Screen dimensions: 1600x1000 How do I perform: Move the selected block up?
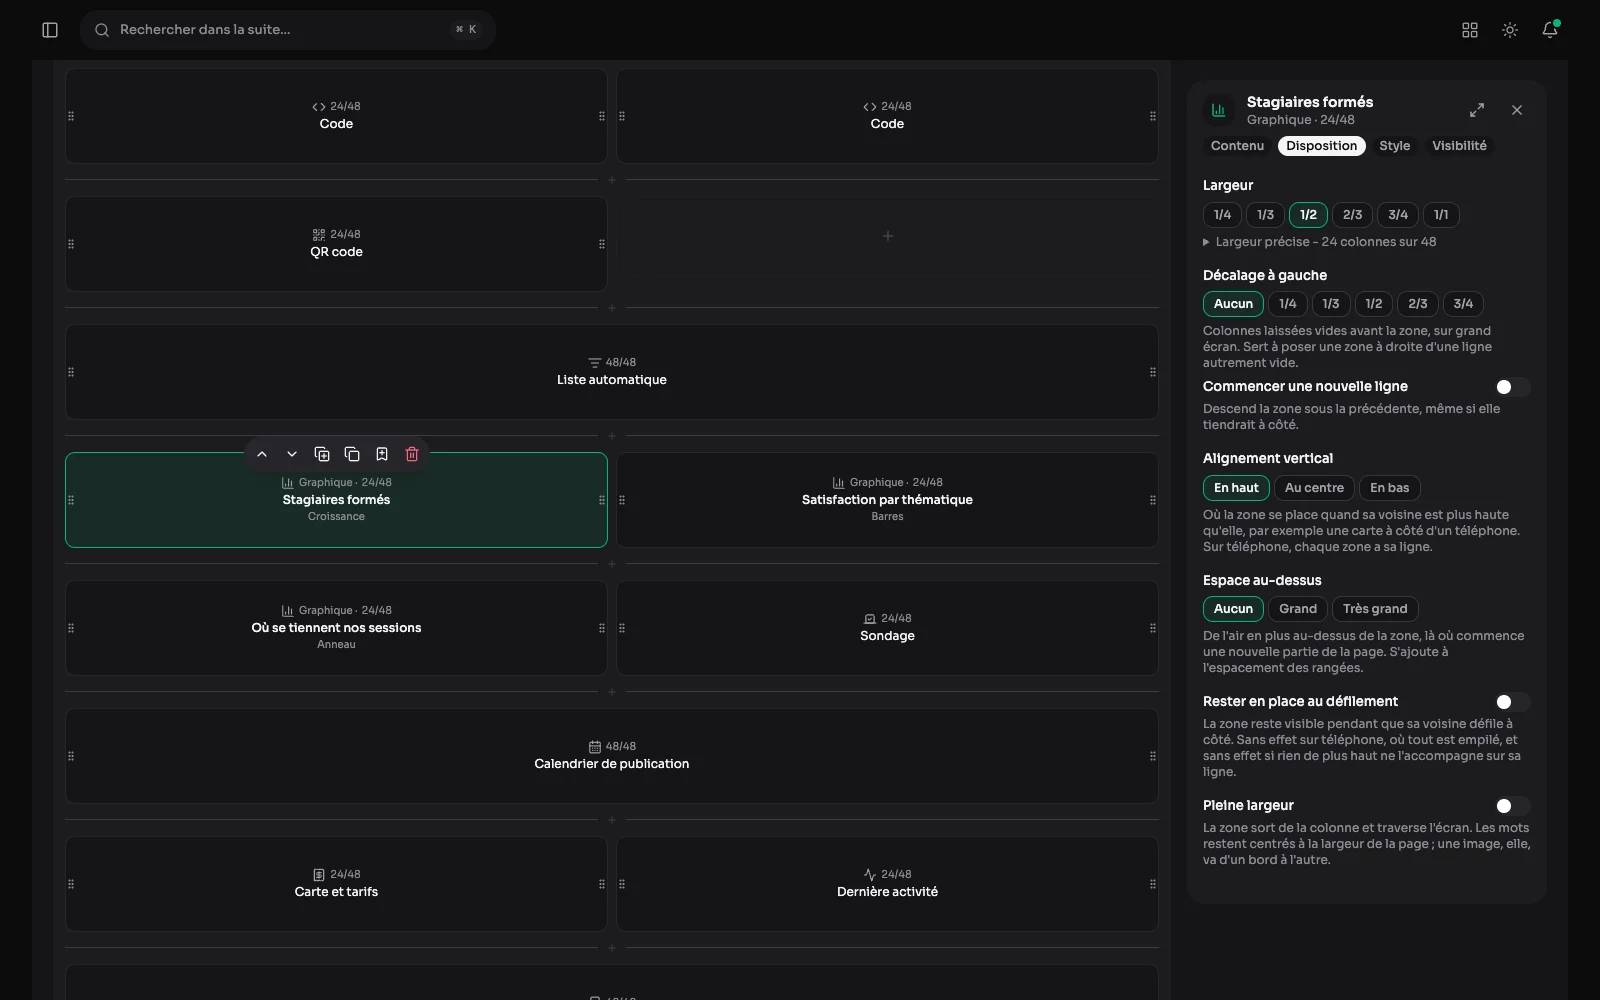tap(262, 454)
